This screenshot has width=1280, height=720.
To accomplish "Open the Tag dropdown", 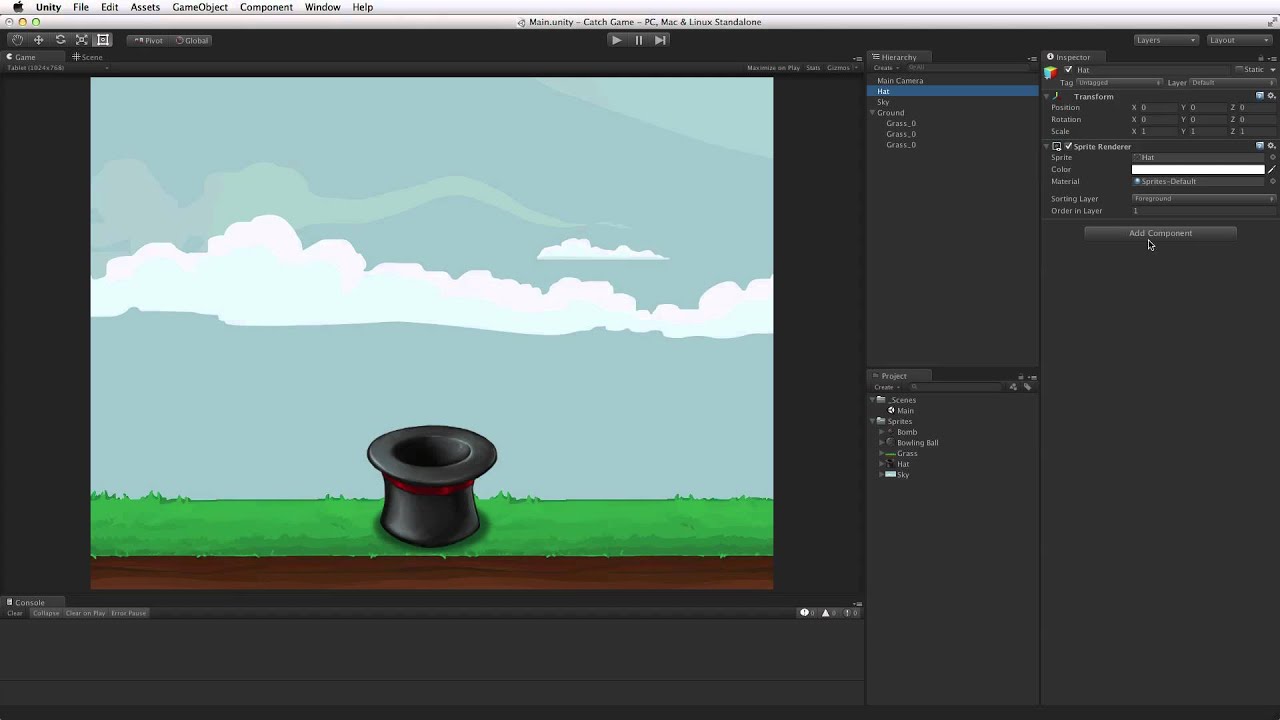I will (1119, 83).
